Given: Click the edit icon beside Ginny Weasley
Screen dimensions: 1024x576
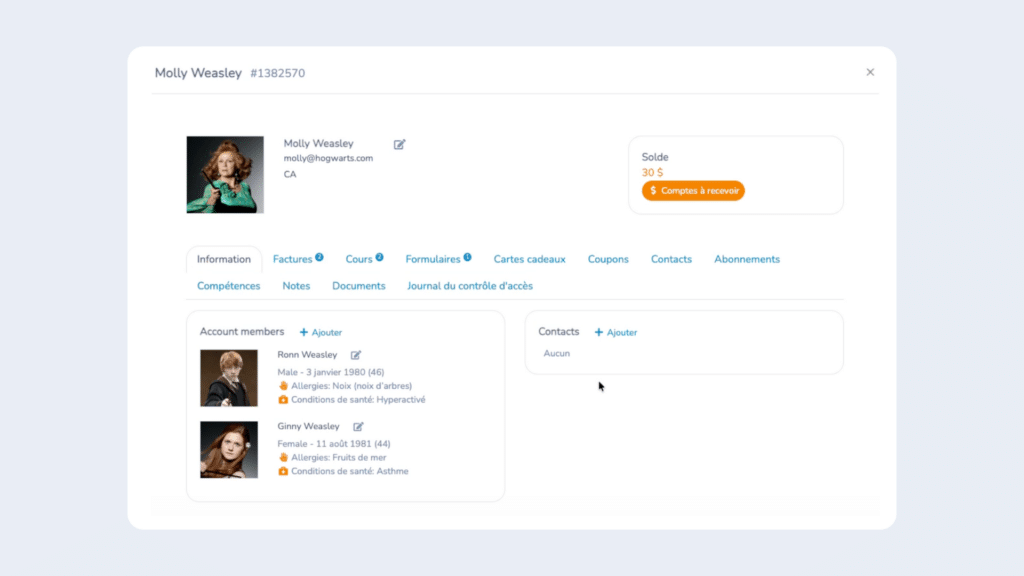Looking at the screenshot, I should tap(358, 426).
